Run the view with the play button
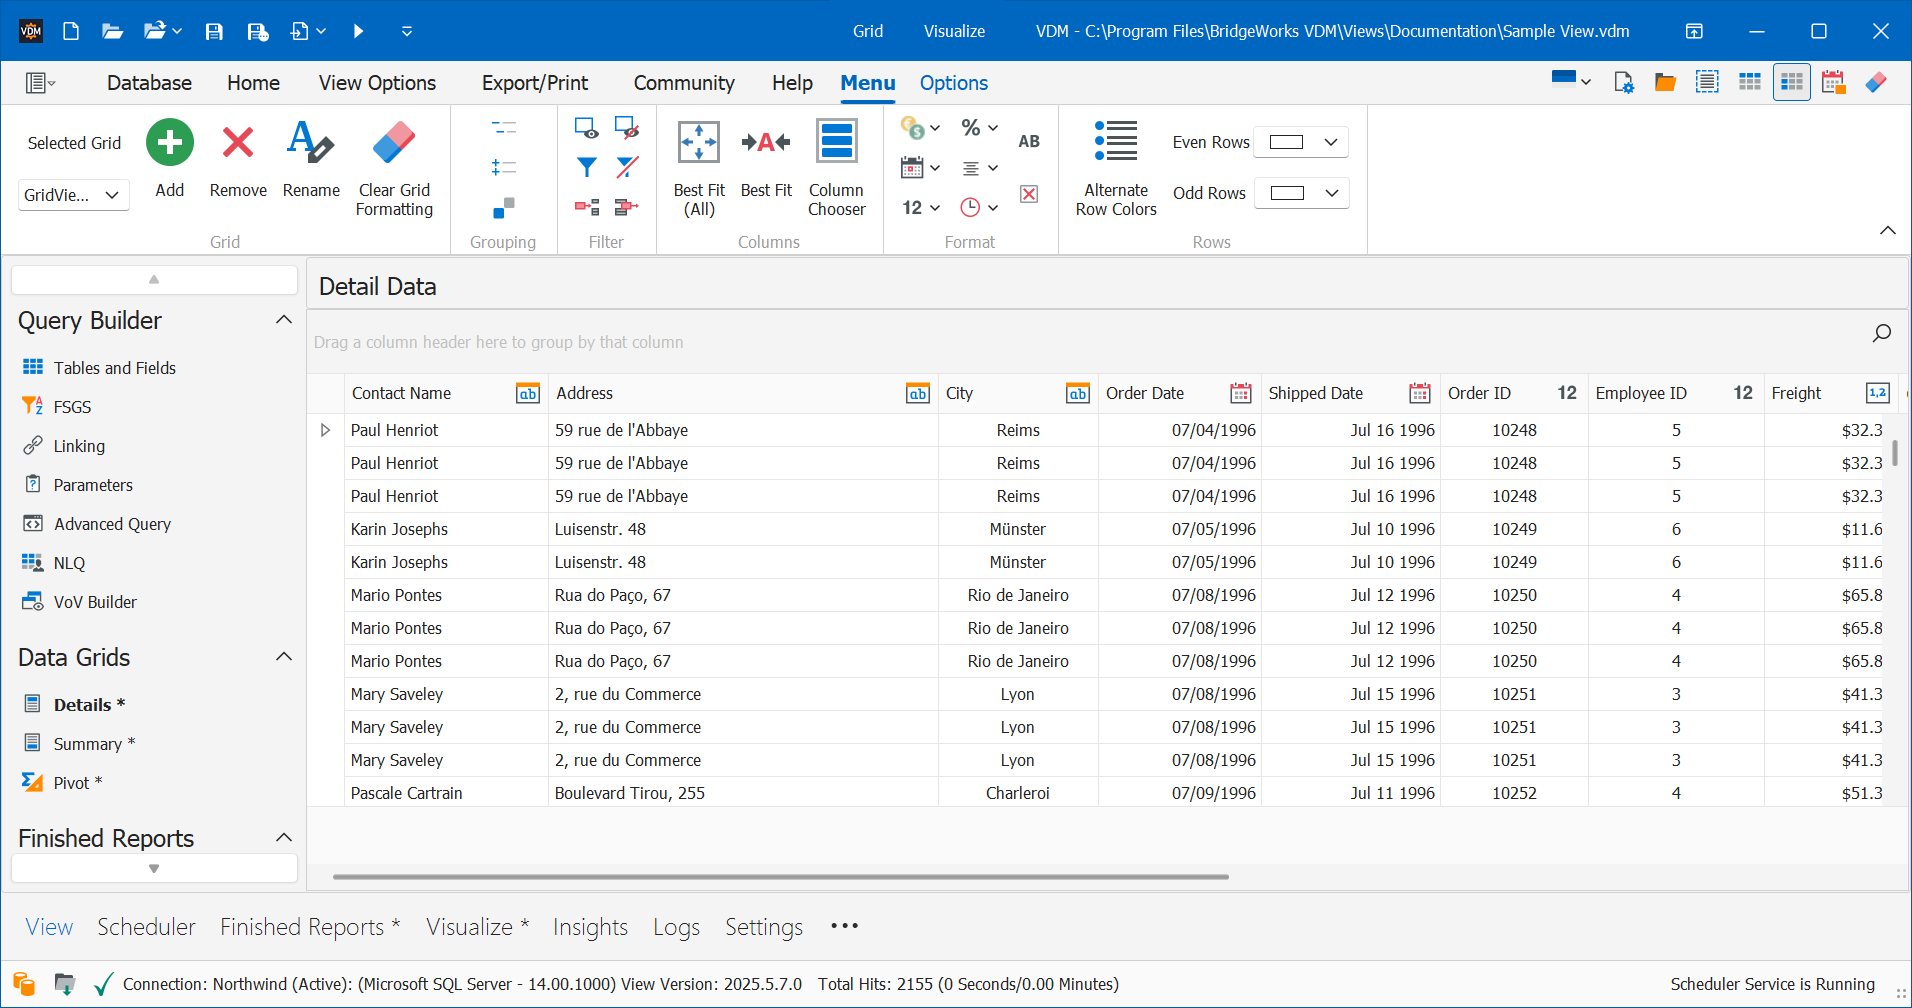The height and width of the screenshot is (1008, 1912). 358,31
